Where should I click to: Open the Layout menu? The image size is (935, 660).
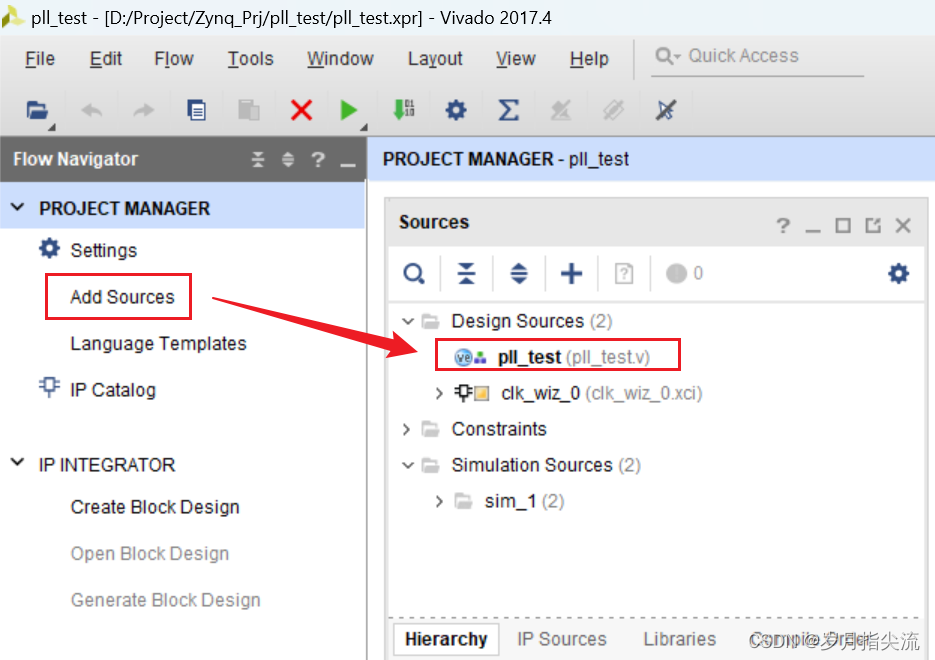(x=435, y=59)
